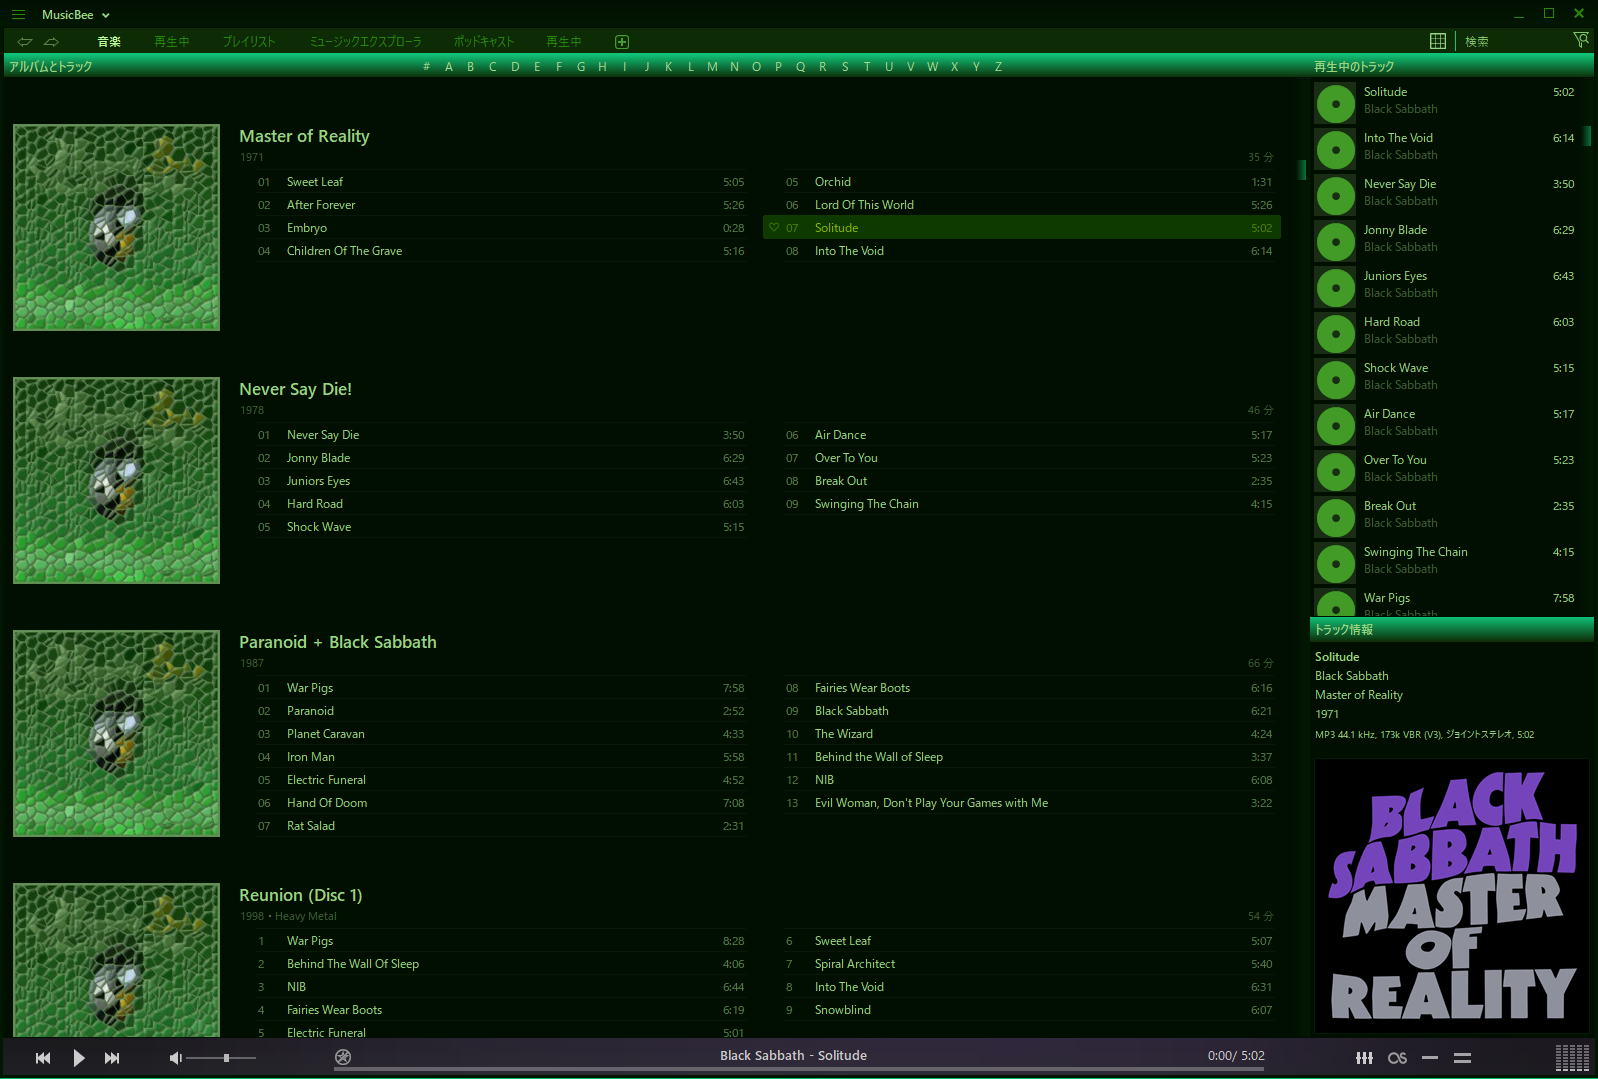Jump to letter M in the alphabet bar
1598x1079 pixels.
tap(712, 67)
